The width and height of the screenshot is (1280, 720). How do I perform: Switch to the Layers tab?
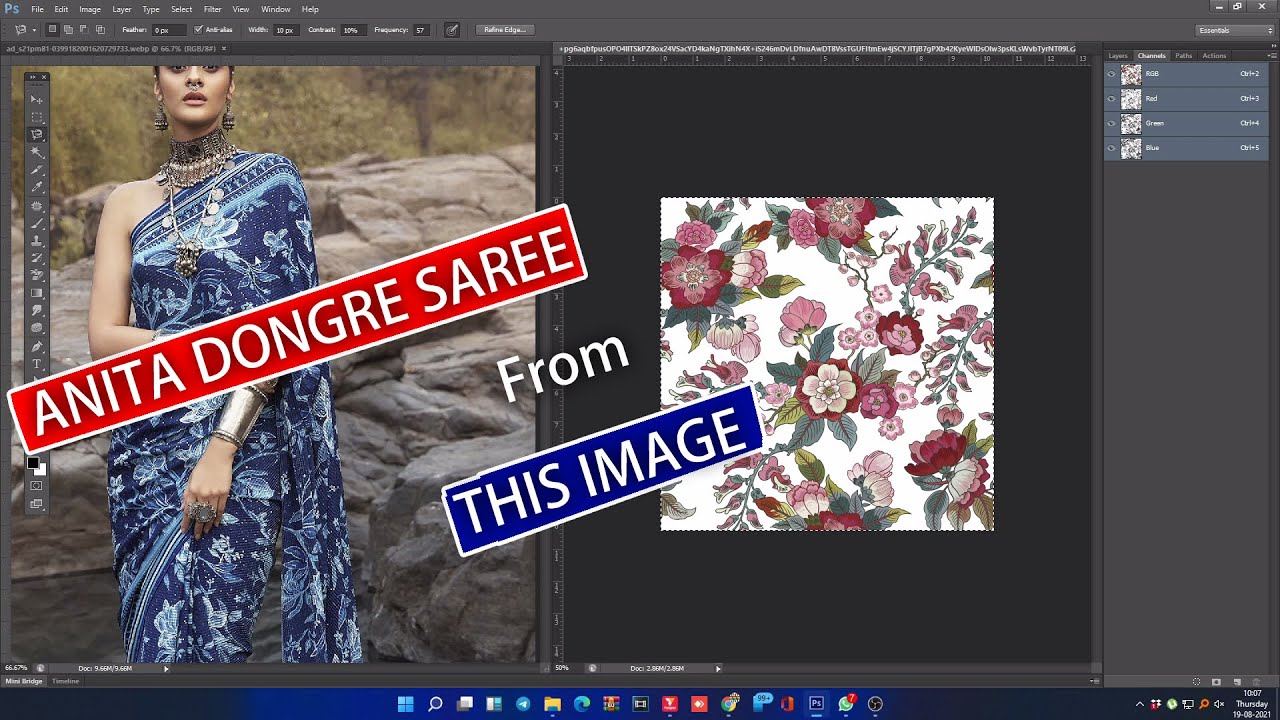(1118, 56)
